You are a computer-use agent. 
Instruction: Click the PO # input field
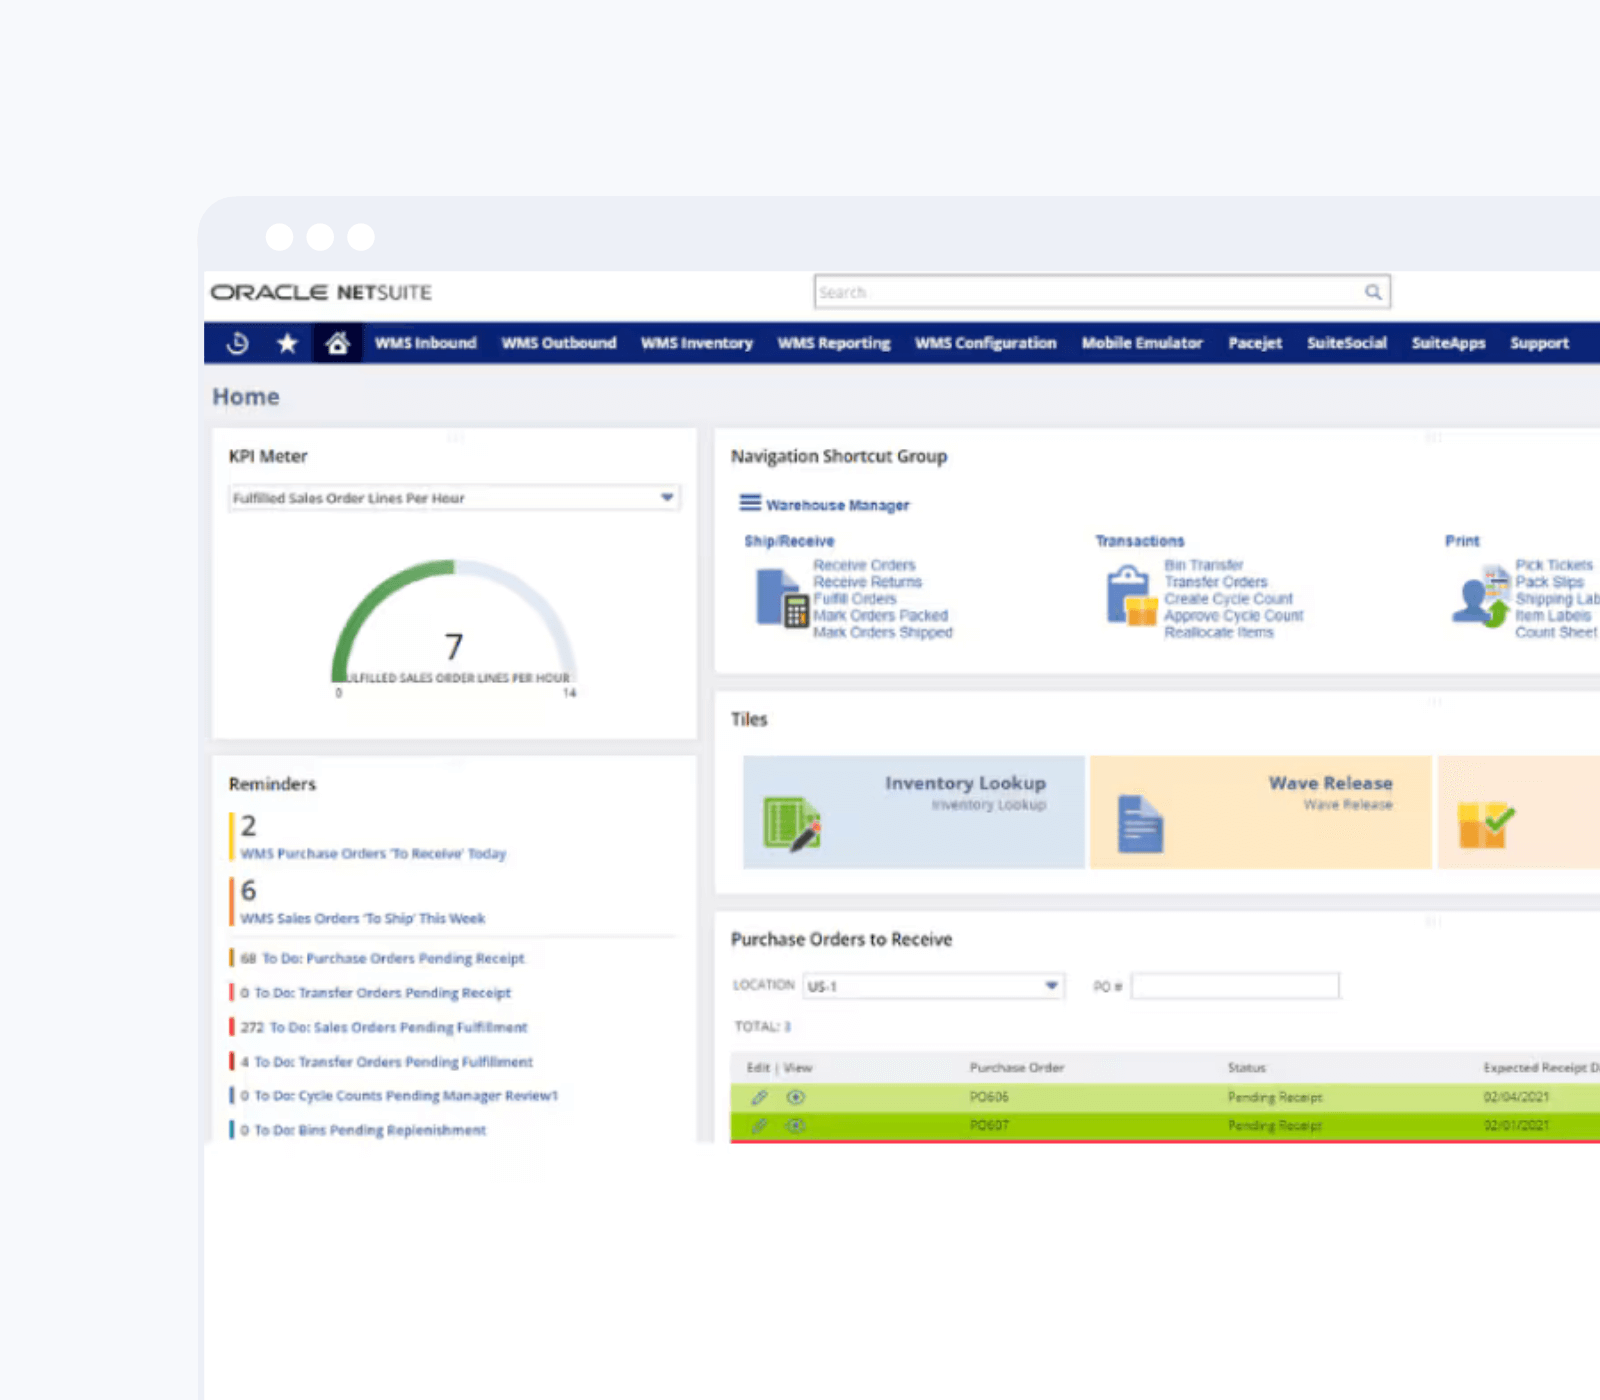1235,986
